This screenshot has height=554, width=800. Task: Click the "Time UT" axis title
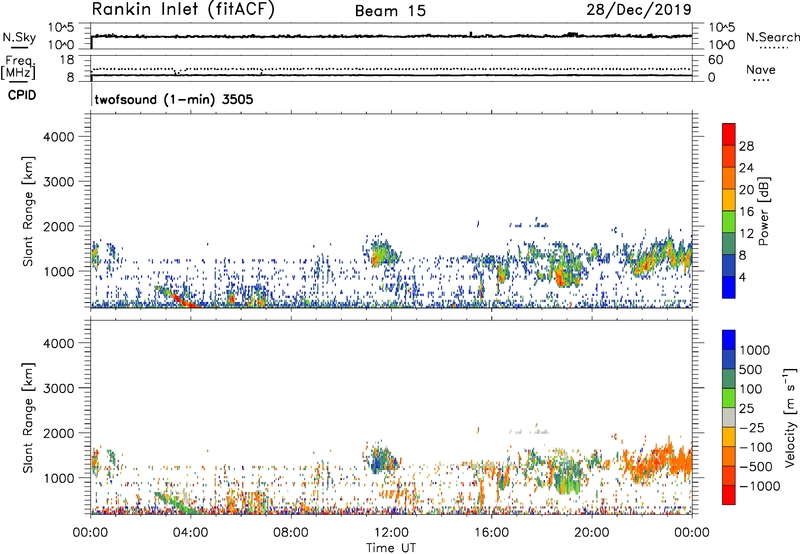coord(391,548)
